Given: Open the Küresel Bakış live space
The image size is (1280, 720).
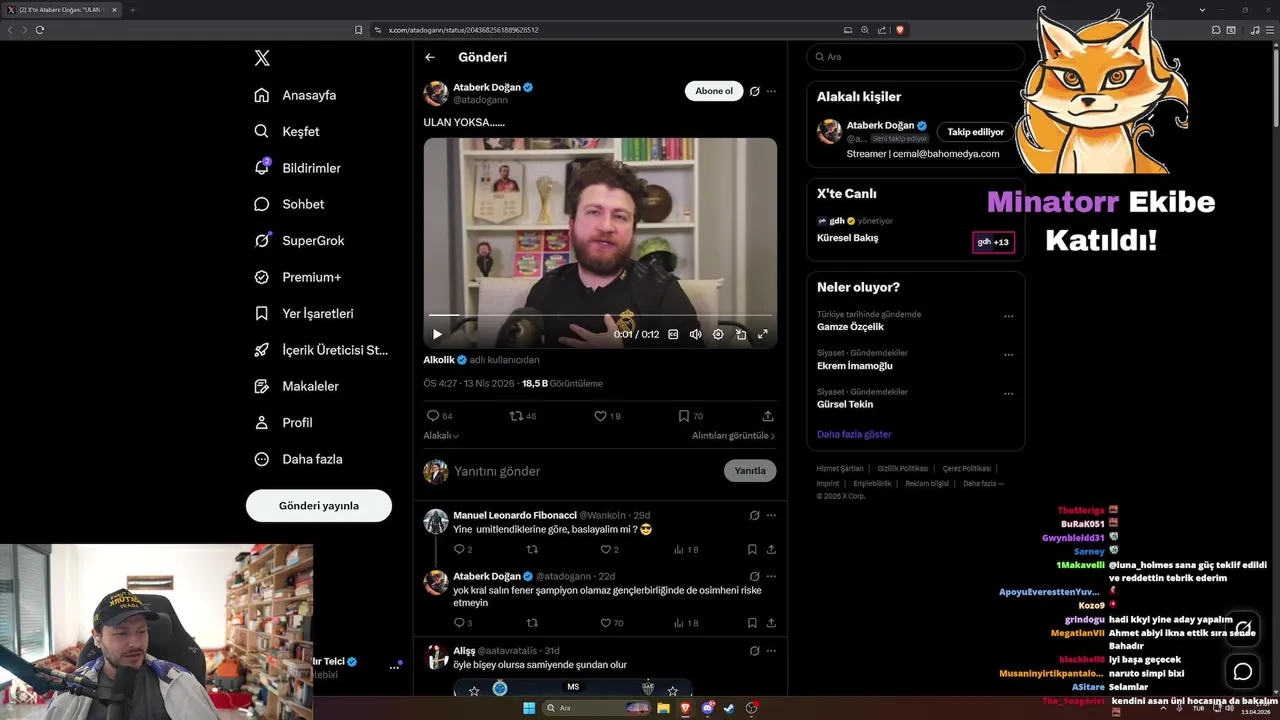Looking at the screenshot, I should (848, 238).
